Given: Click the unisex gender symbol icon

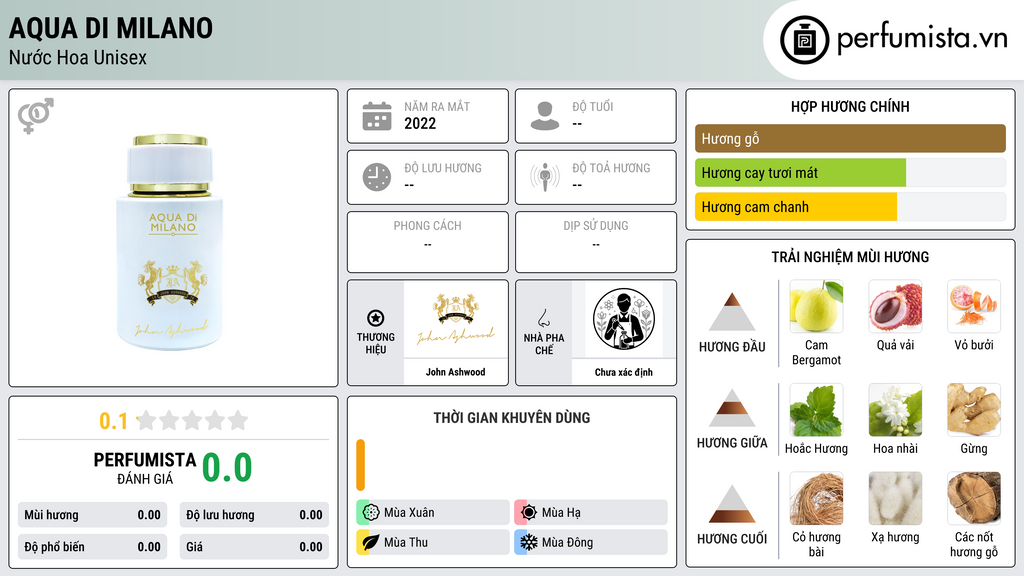Looking at the screenshot, I should coord(36,116).
